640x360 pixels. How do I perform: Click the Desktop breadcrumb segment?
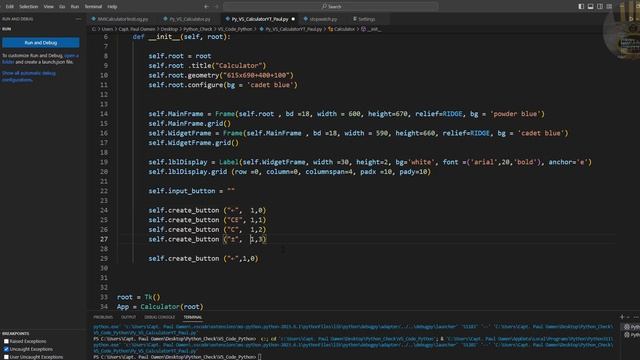(x=169, y=29)
